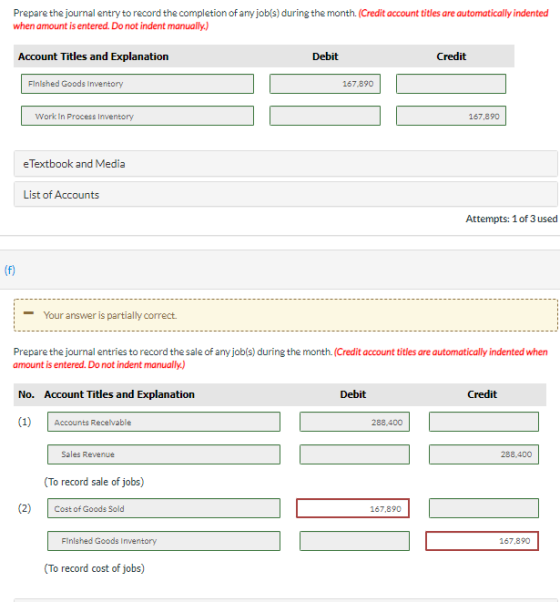The width and height of the screenshot is (560, 602).
Task: Click the 167,890 credit for Work In Process
Action: click(x=451, y=116)
